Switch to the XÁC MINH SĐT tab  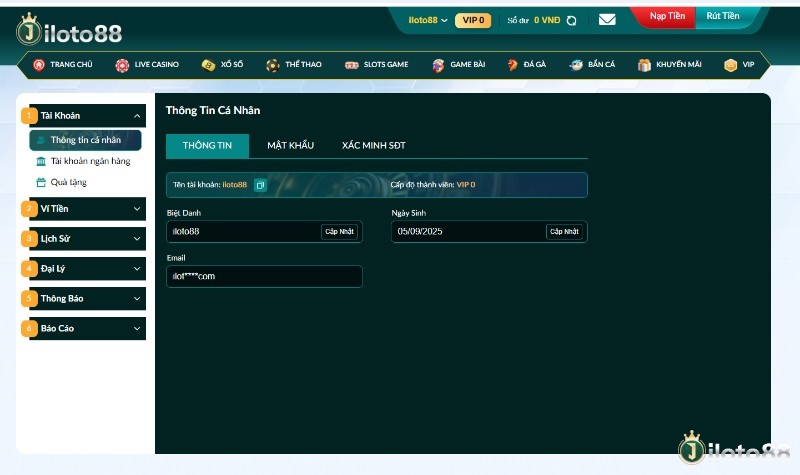pyautogui.click(x=373, y=146)
